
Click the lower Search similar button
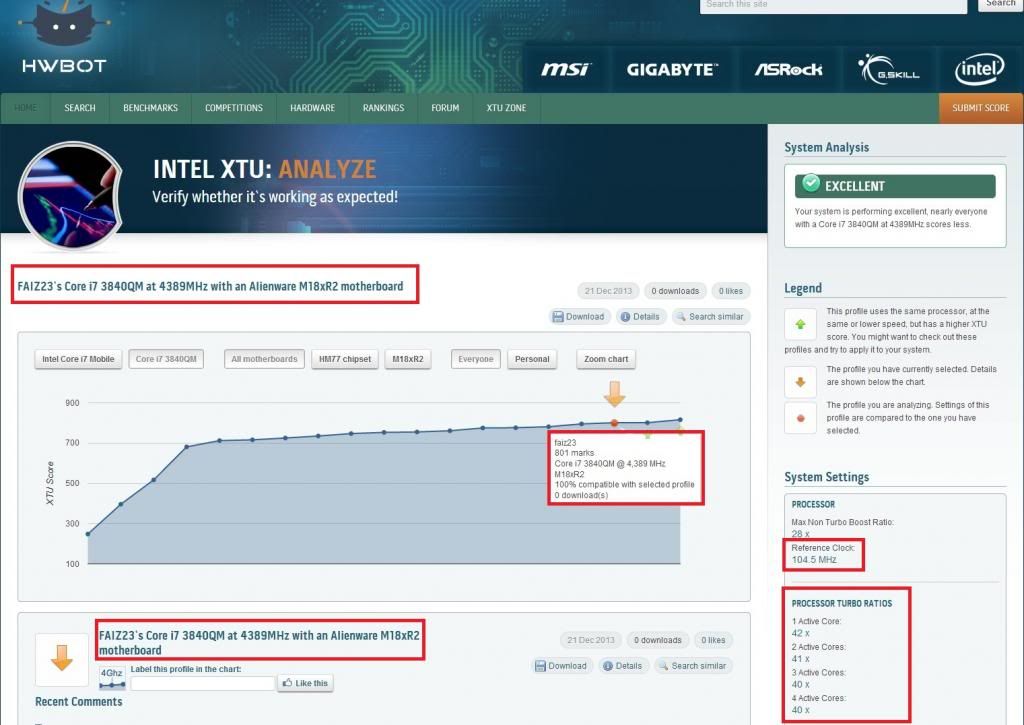pyautogui.click(x=693, y=666)
